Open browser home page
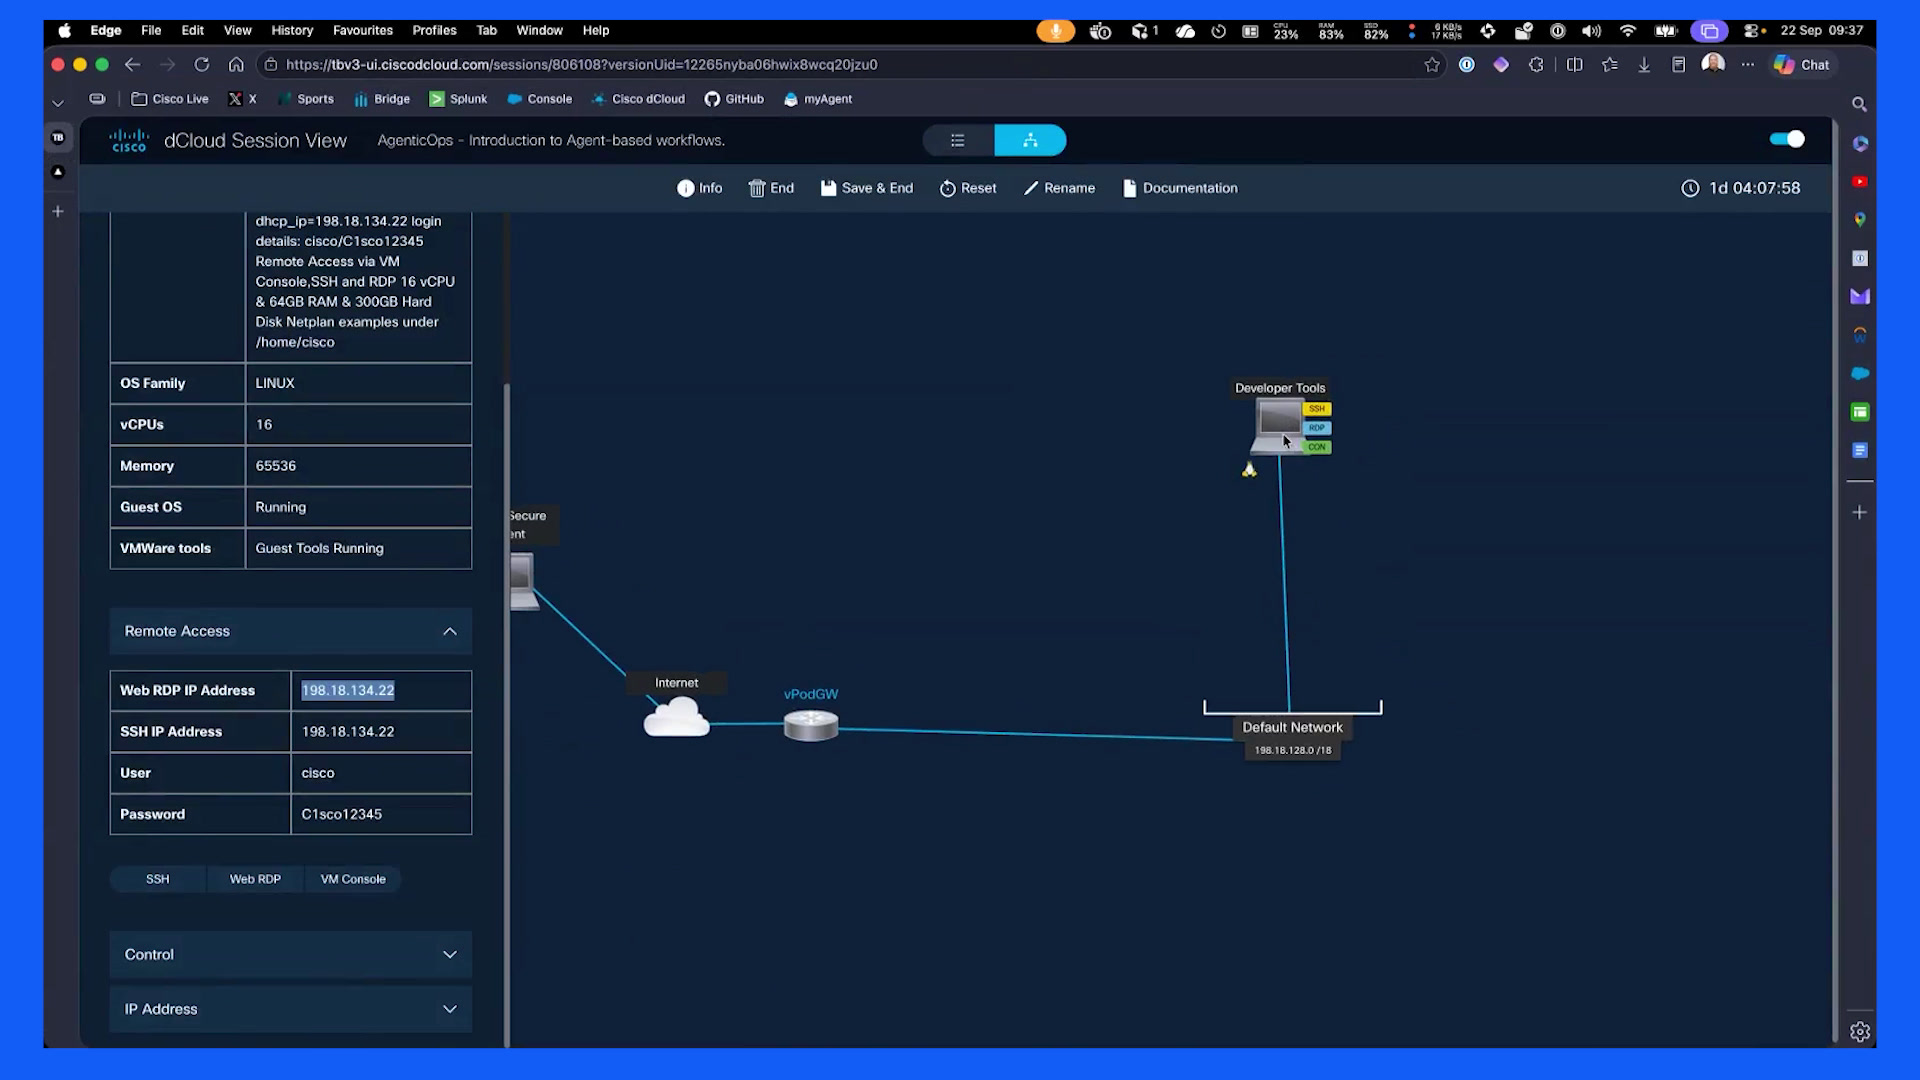 tap(236, 65)
